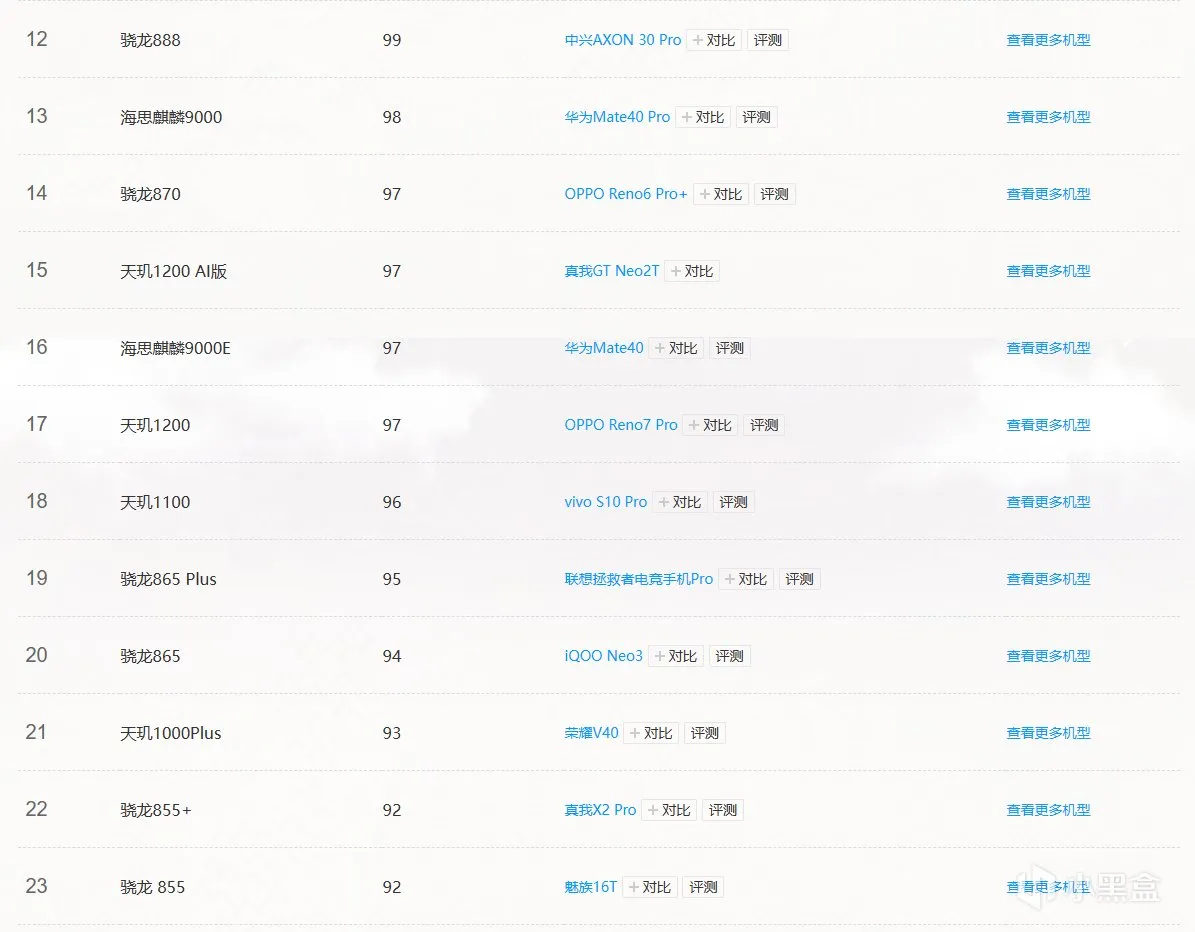Add 魅族16T to 对比
The height and width of the screenshot is (932, 1195).
(x=649, y=887)
